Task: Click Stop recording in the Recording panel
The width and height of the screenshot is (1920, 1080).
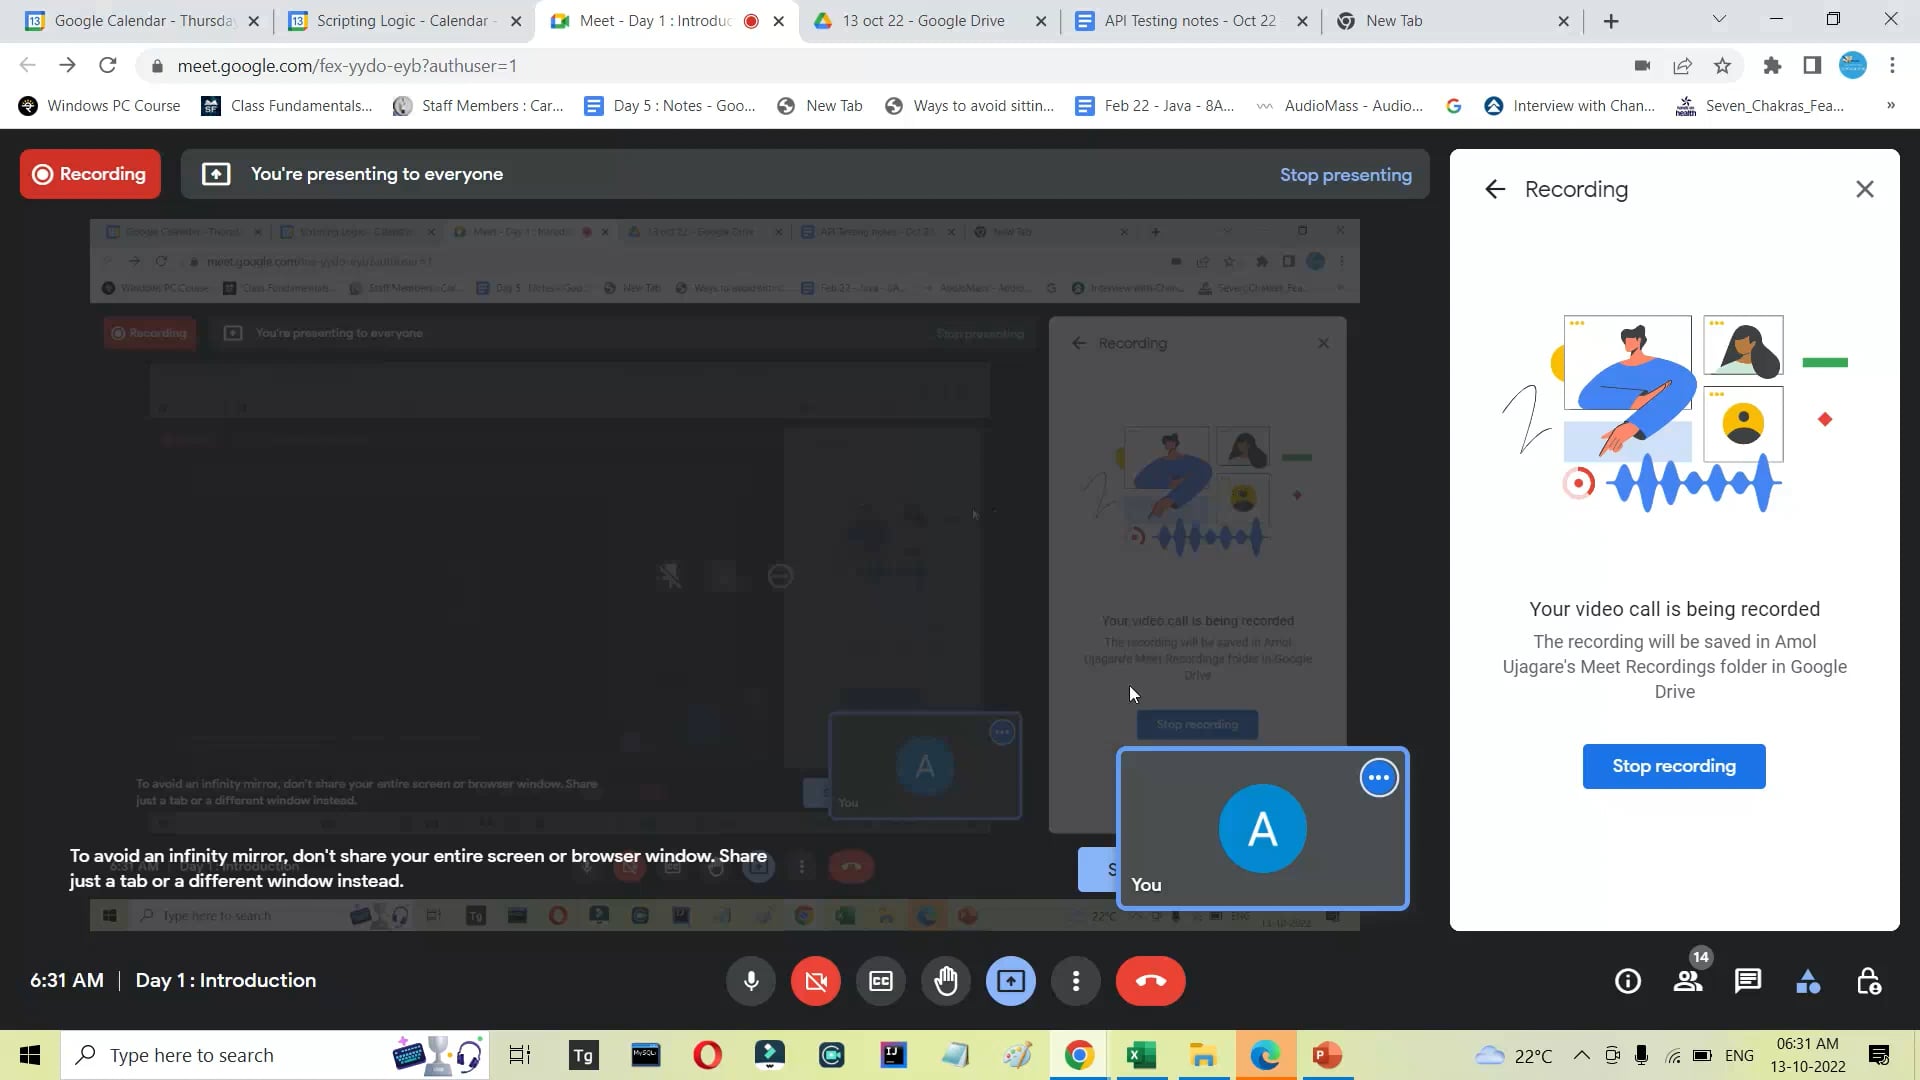Action: (x=1674, y=766)
